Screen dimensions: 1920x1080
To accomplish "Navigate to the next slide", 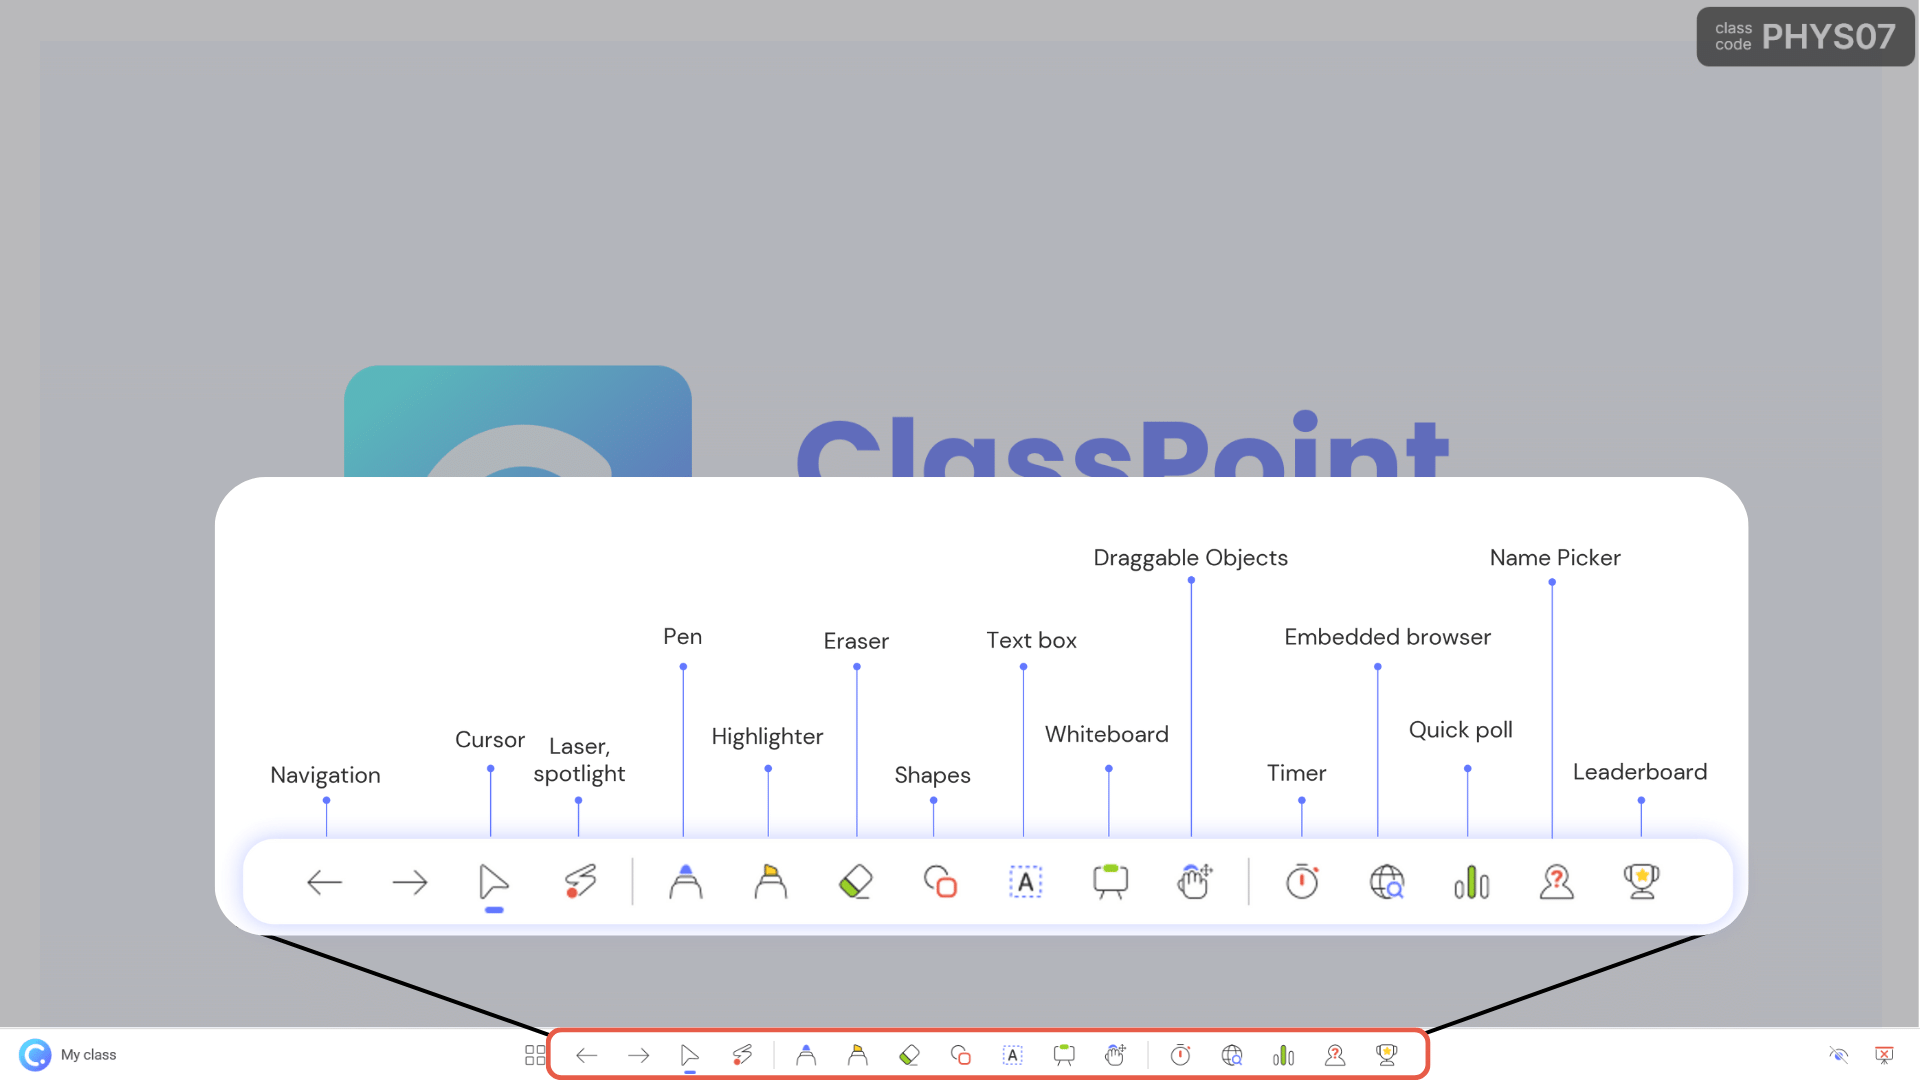I will [637, 1055].
